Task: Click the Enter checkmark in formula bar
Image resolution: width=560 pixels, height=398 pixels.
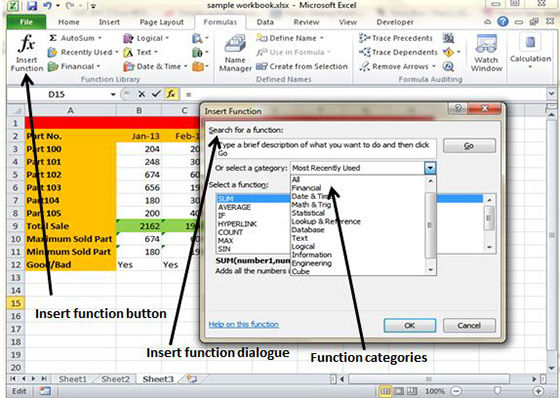Action: [x=156, y=94]
